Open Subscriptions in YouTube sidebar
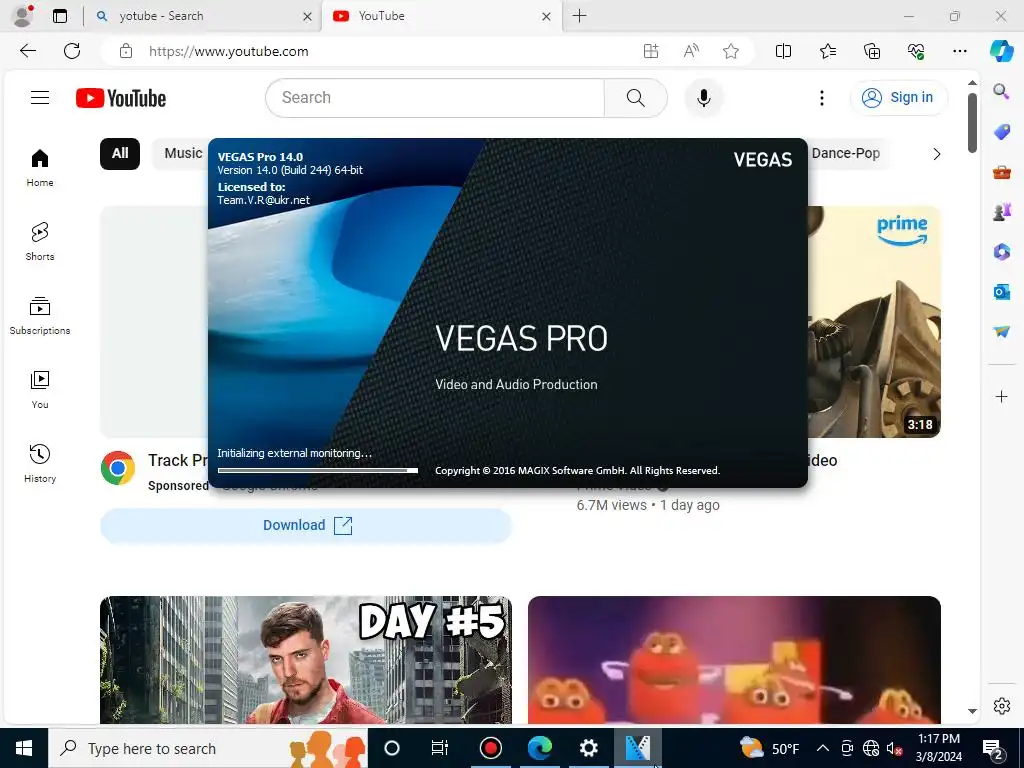 point(40,315)
